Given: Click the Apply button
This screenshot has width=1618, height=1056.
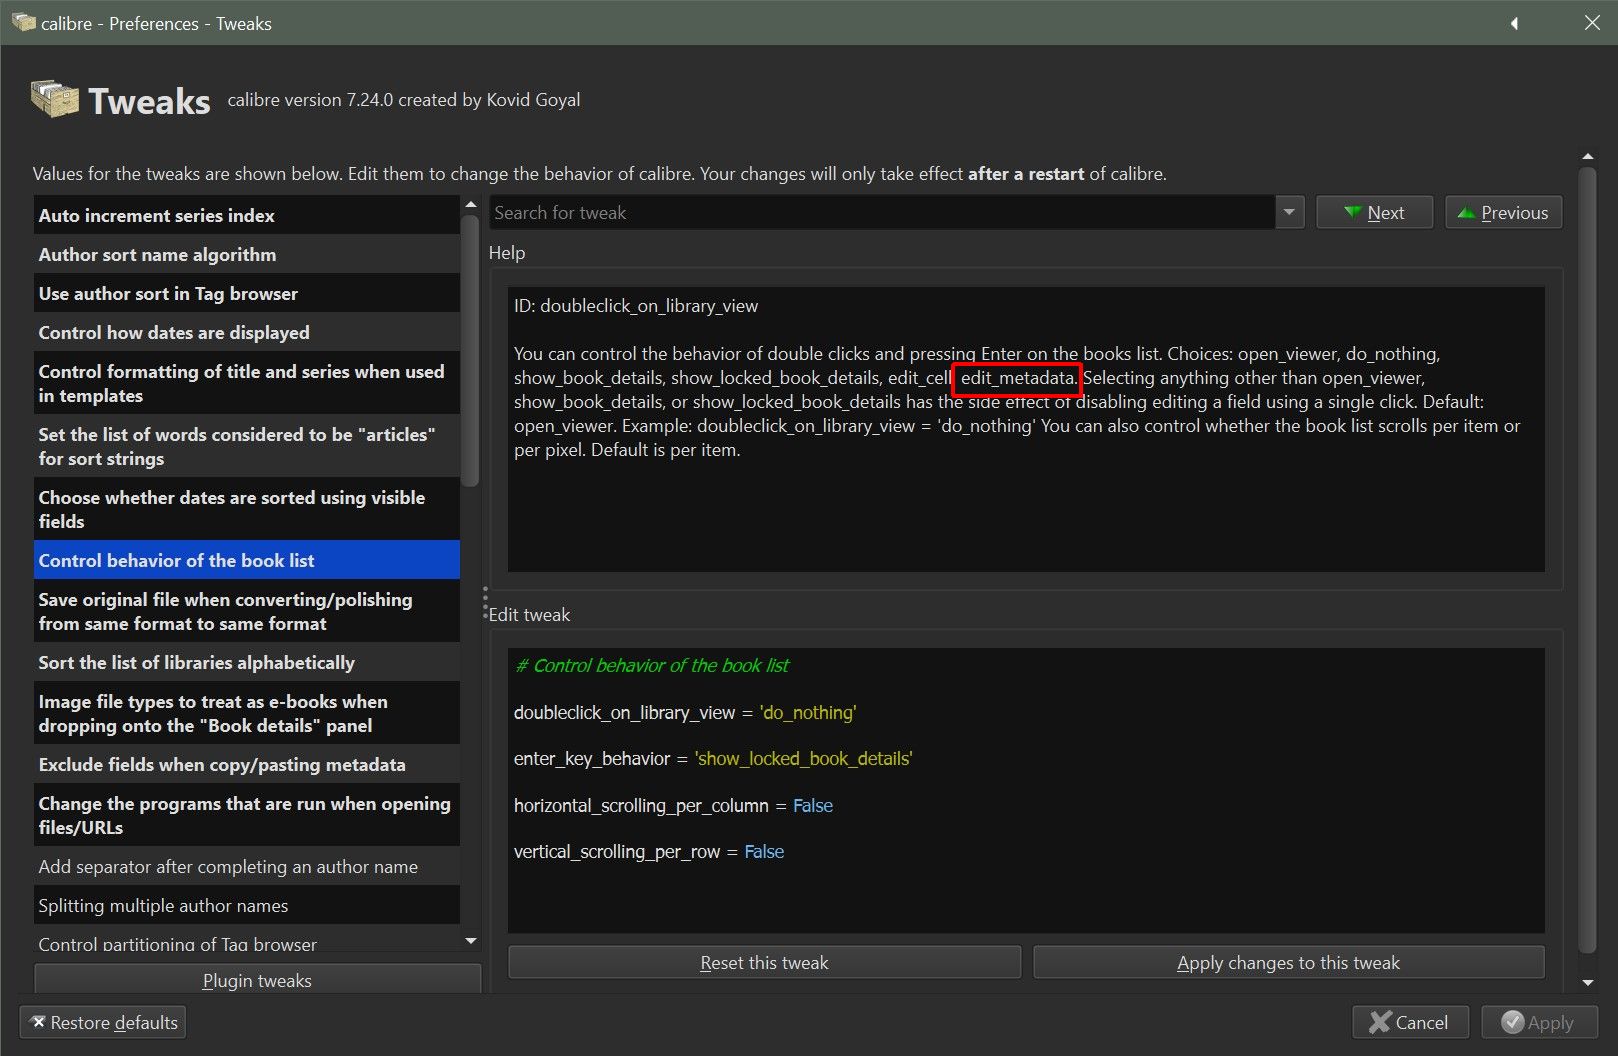Looking at the screenshot, I should pyautogui.click(x=1539, y=1022).
